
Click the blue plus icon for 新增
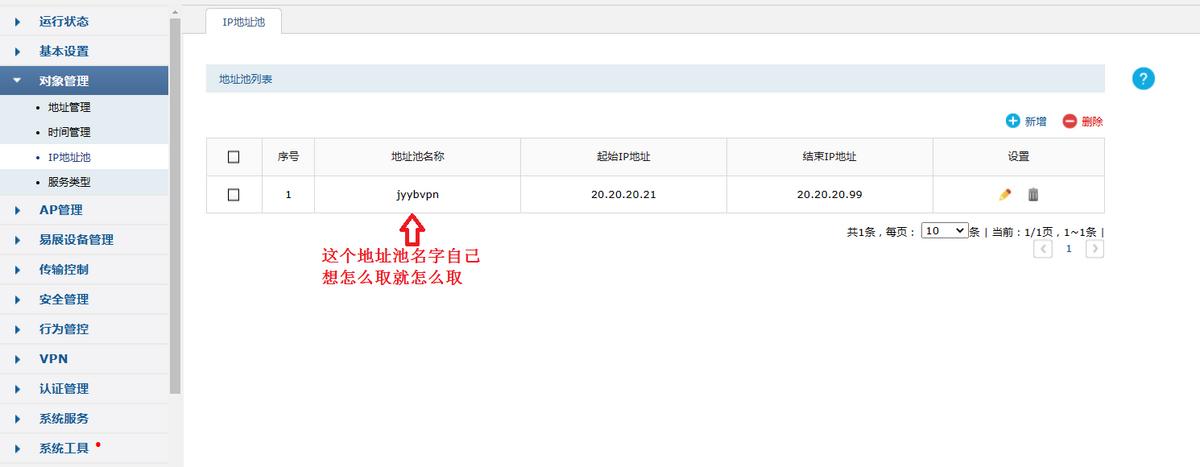[1012, 121]
